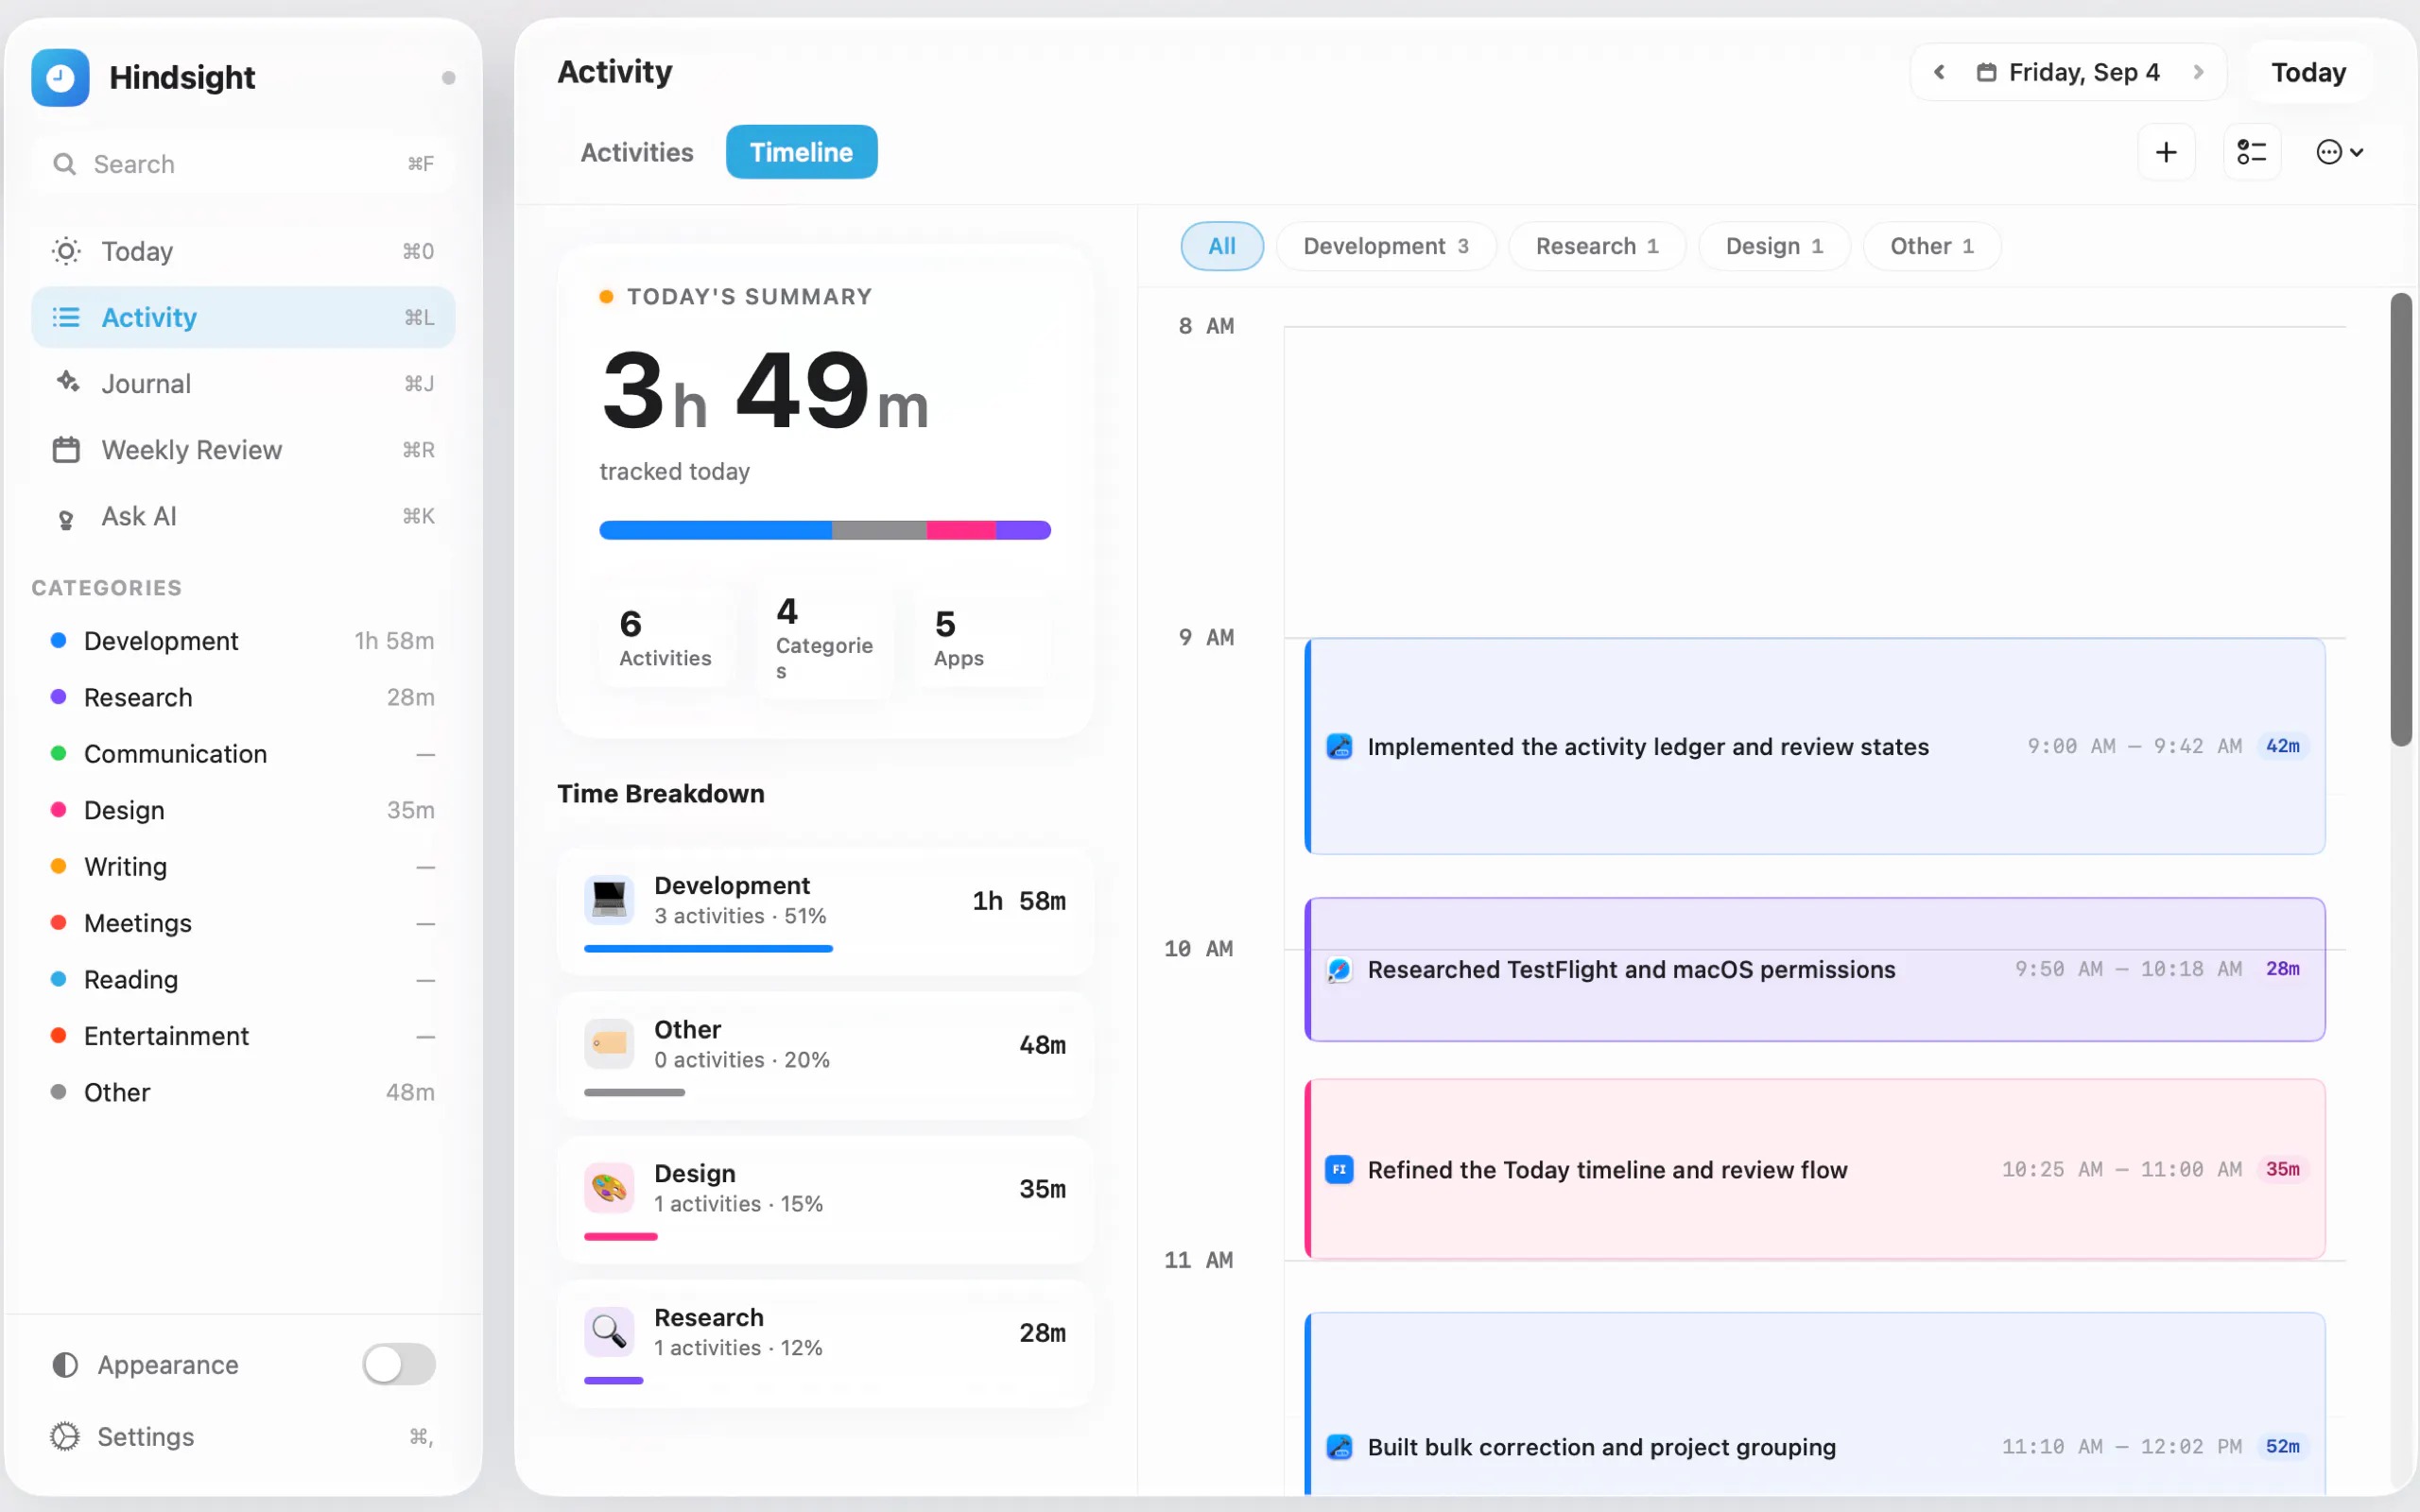Click the tracked-today category progress bar
Viewport: 2420px width, 1512px height.
[x=825, y=530]
